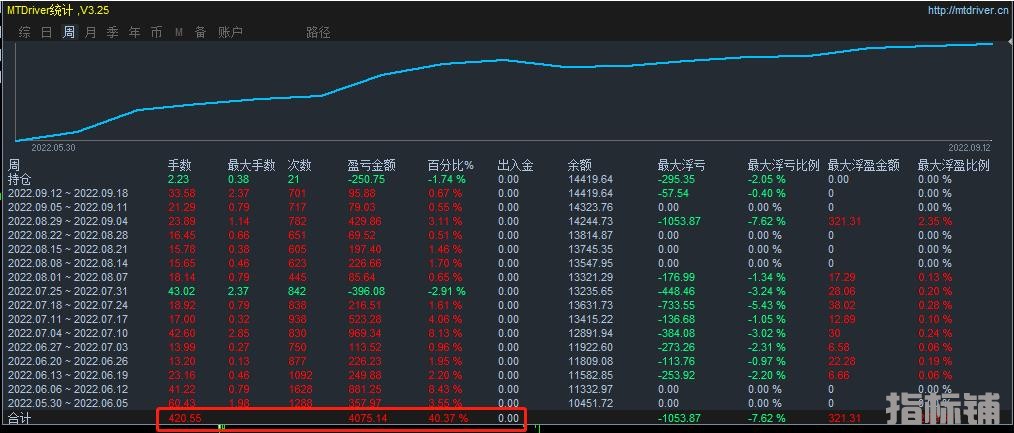Open the 备 notes tab
The width and height of the screenshot is (1014, 433).
pyautogui.click(x=200, y=32)
